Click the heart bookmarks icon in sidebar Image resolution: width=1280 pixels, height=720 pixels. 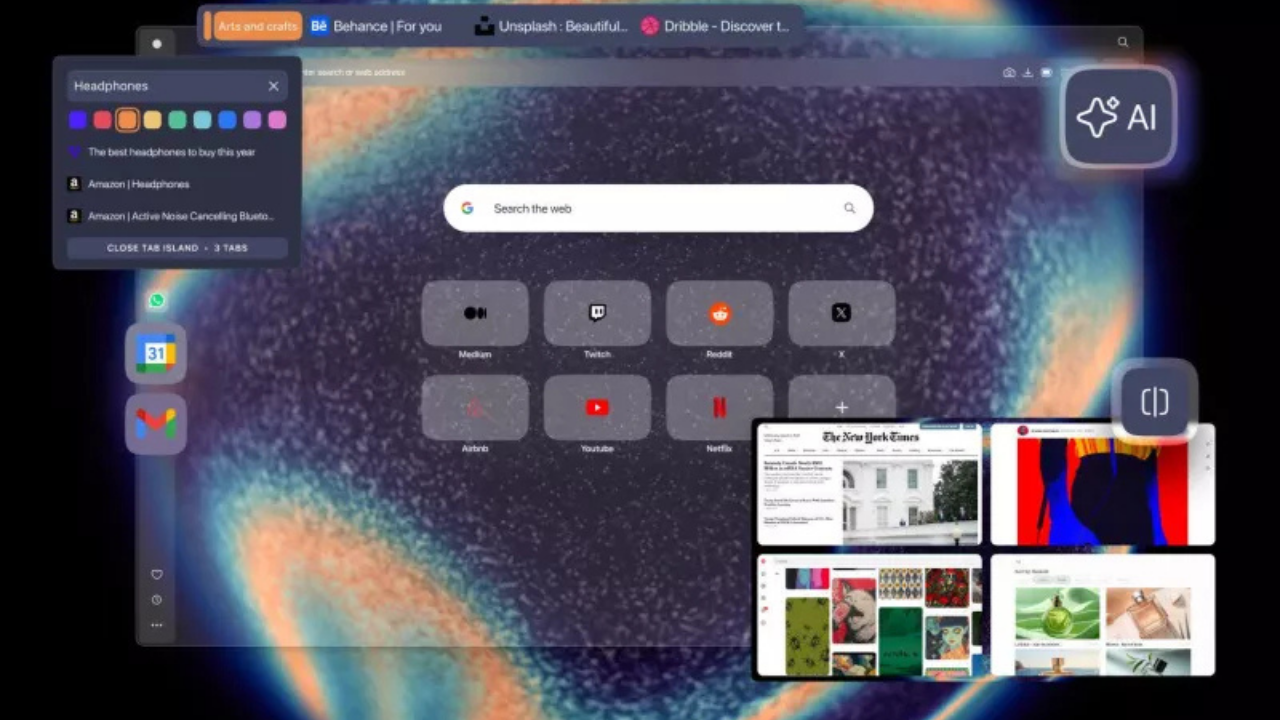coord(157,575)
